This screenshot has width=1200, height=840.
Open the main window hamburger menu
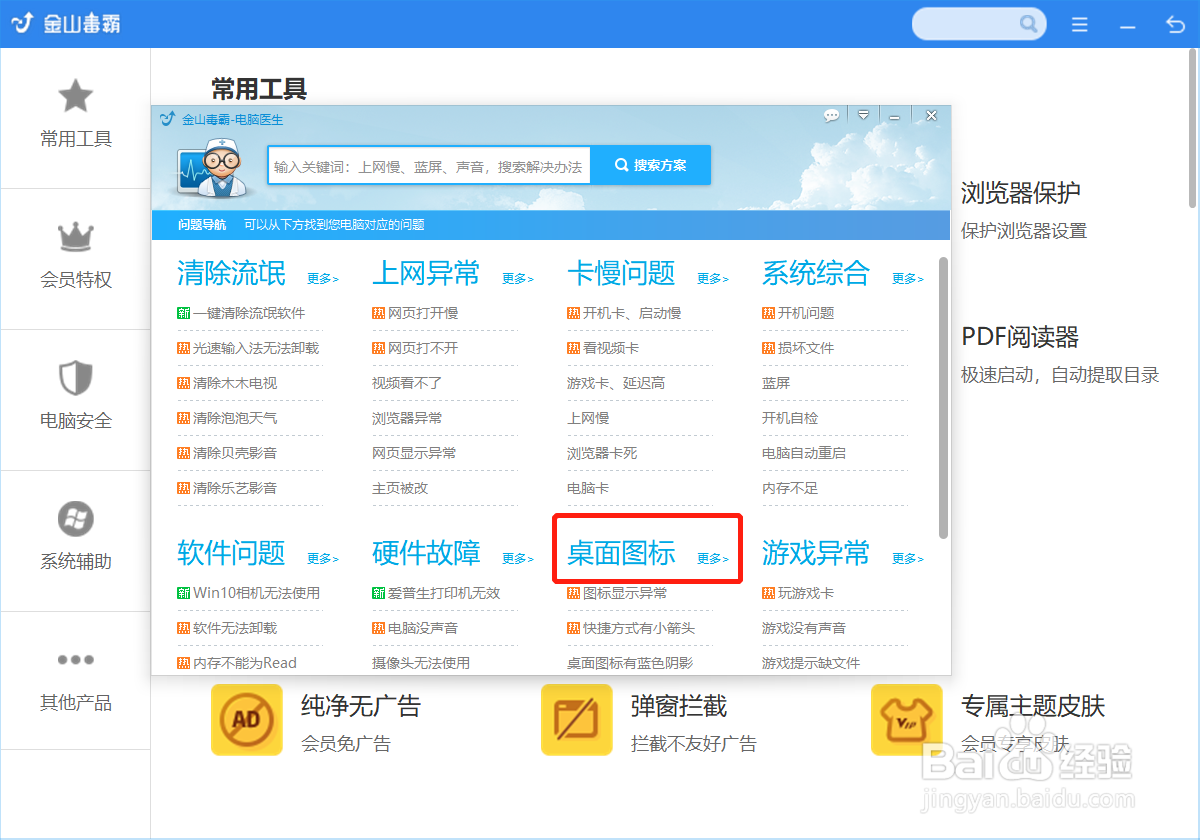[x=1080, y=24]
